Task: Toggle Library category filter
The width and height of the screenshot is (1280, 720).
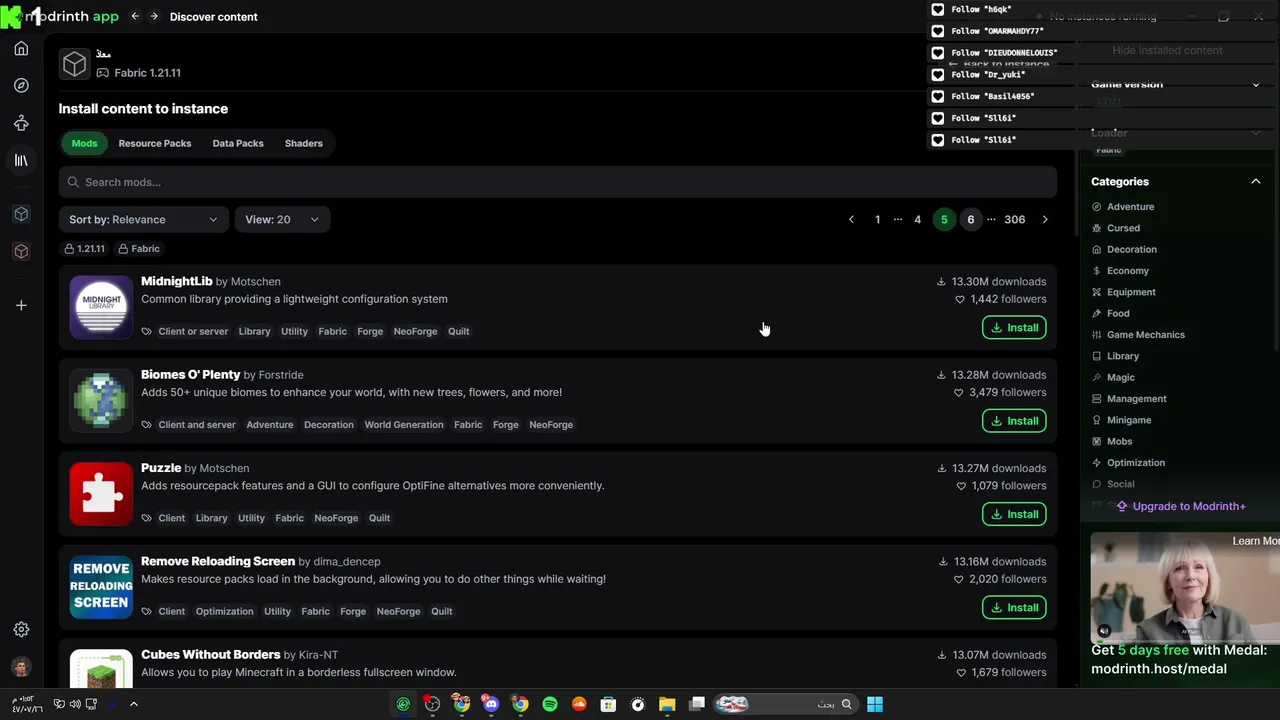Action: [x=1115, y=356]
